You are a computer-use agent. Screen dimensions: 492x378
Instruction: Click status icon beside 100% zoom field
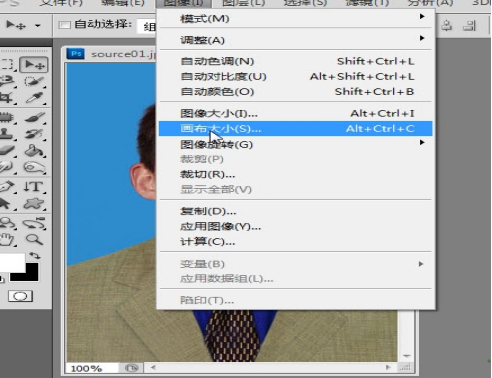131,368
